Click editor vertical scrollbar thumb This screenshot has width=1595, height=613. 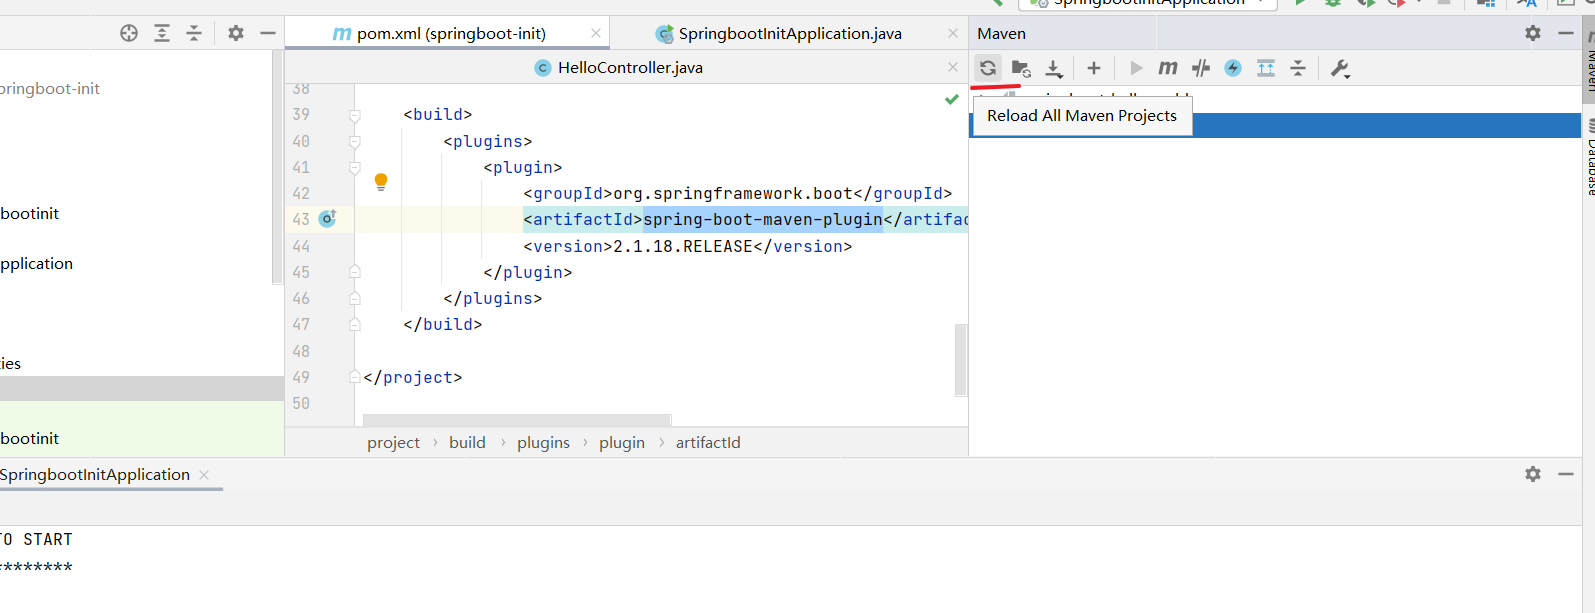click(x=961, y=360)
